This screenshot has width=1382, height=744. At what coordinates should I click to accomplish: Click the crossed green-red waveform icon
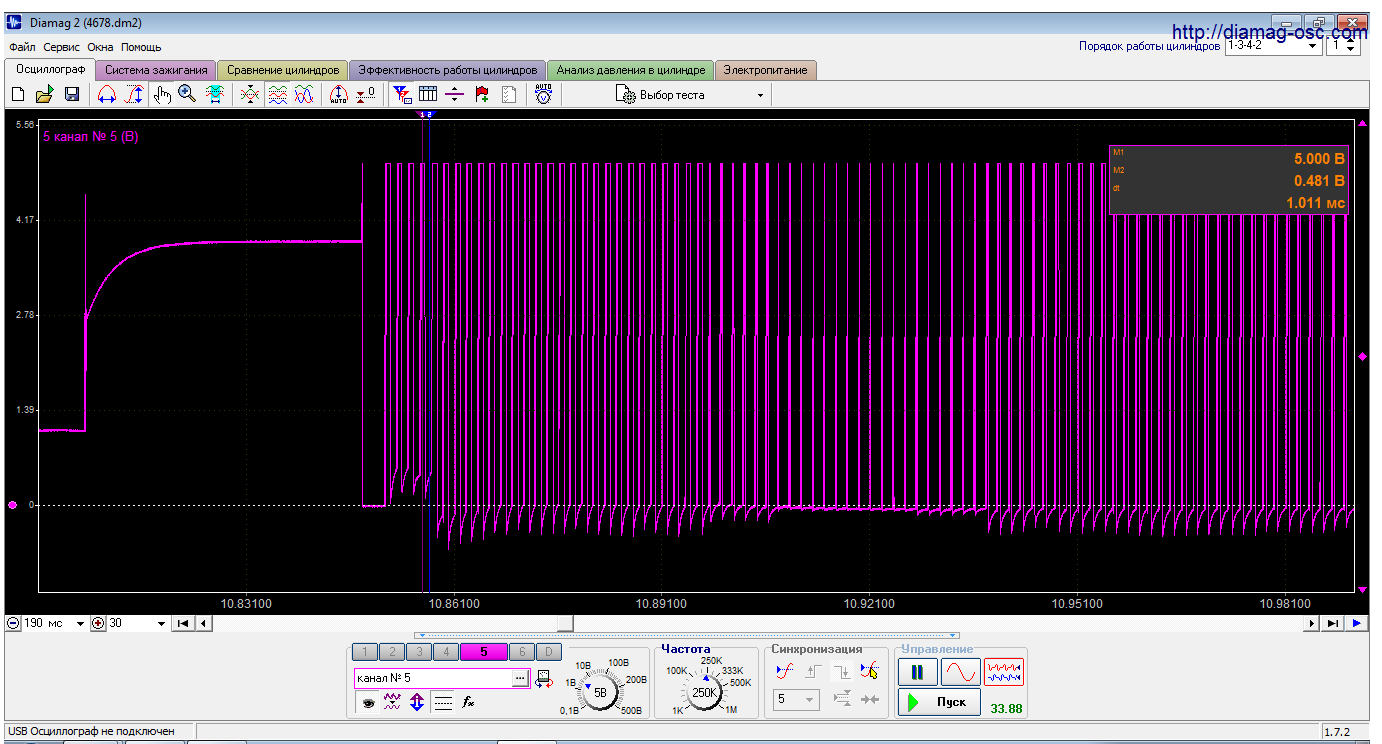pos(251,94)
